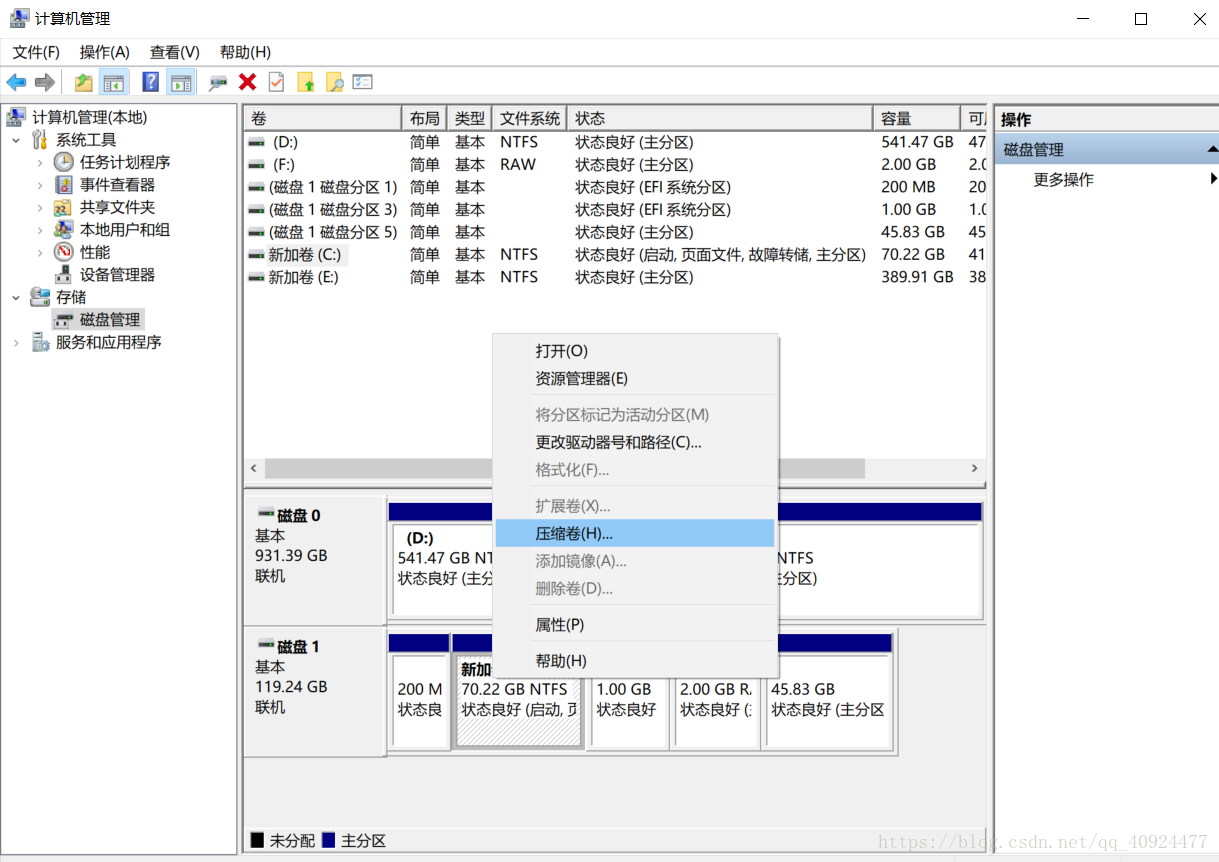1219x862 pixels.
Task: Expand the 事件查看器 node arrow
Action: (x=40, y=185)
